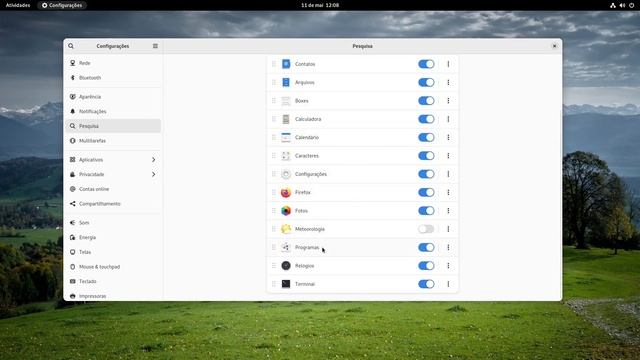Open Compartilhamento in the sidebar
Screen dimensions: 640x360
pyautogui.click(x=113, y=204)
